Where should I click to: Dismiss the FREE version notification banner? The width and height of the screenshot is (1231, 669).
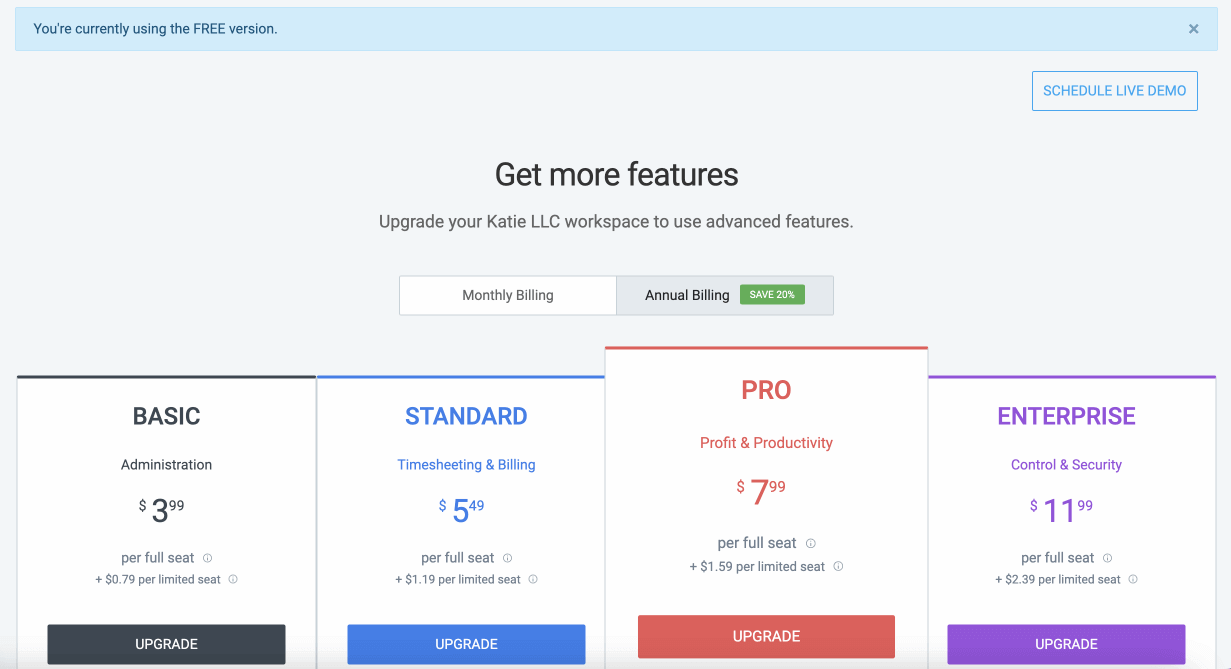click(1193, 29)
